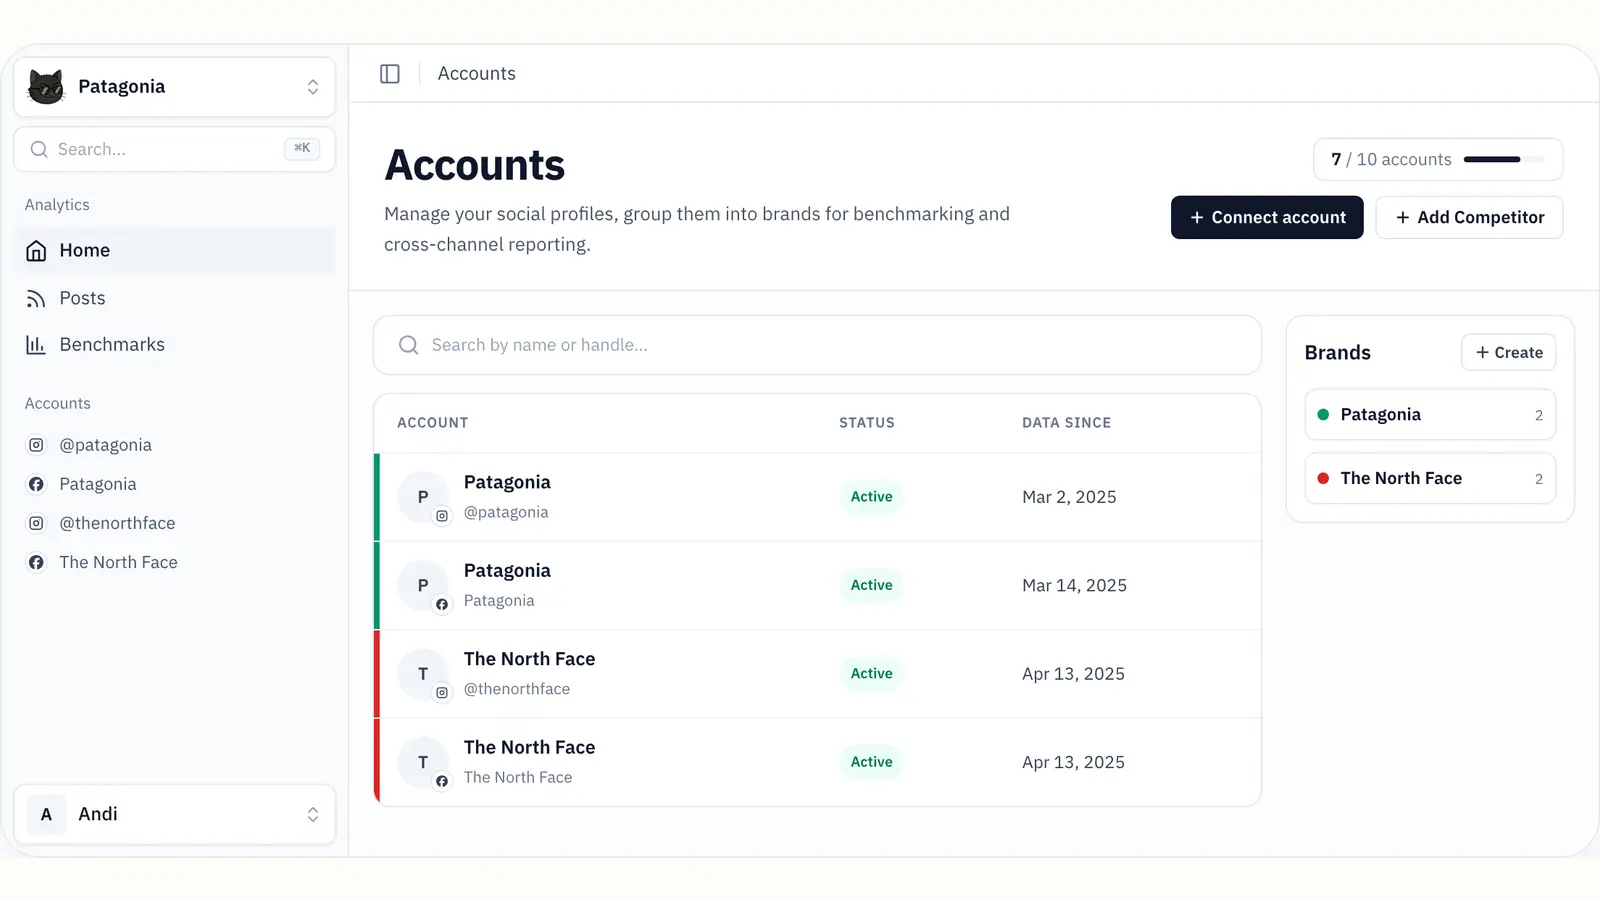Click the Connect account button
This screenshot has height=900, width=1600.
pos(1267,218)
